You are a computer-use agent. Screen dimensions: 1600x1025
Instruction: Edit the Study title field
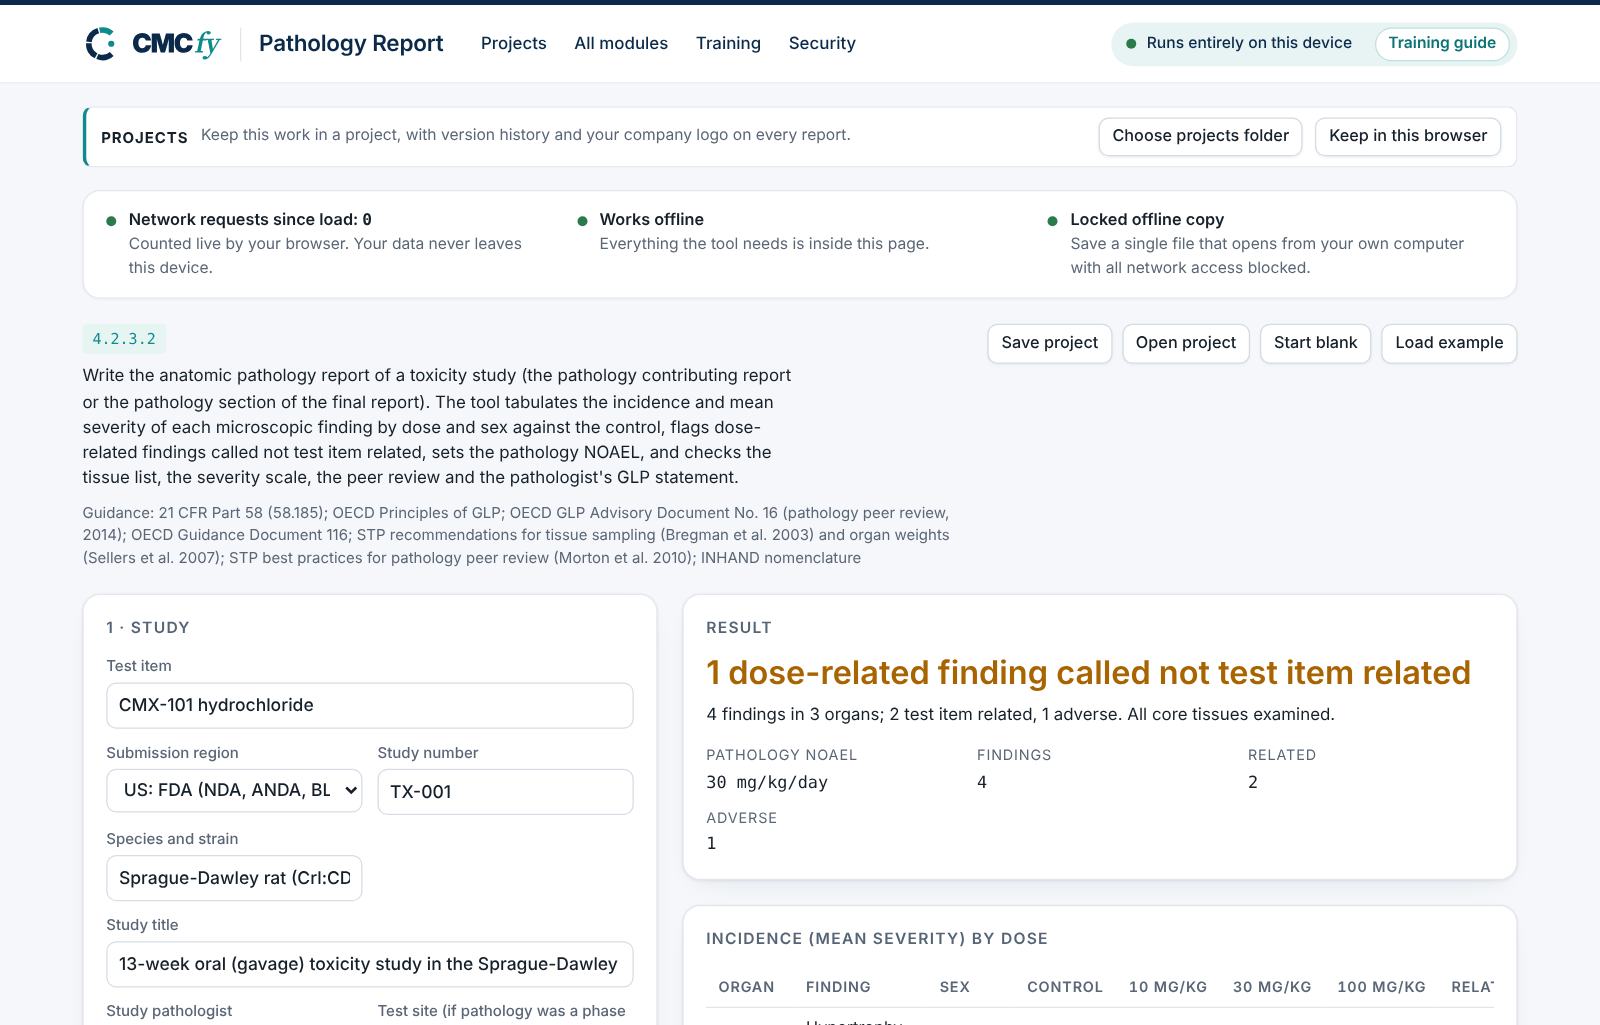coord(370,964)
